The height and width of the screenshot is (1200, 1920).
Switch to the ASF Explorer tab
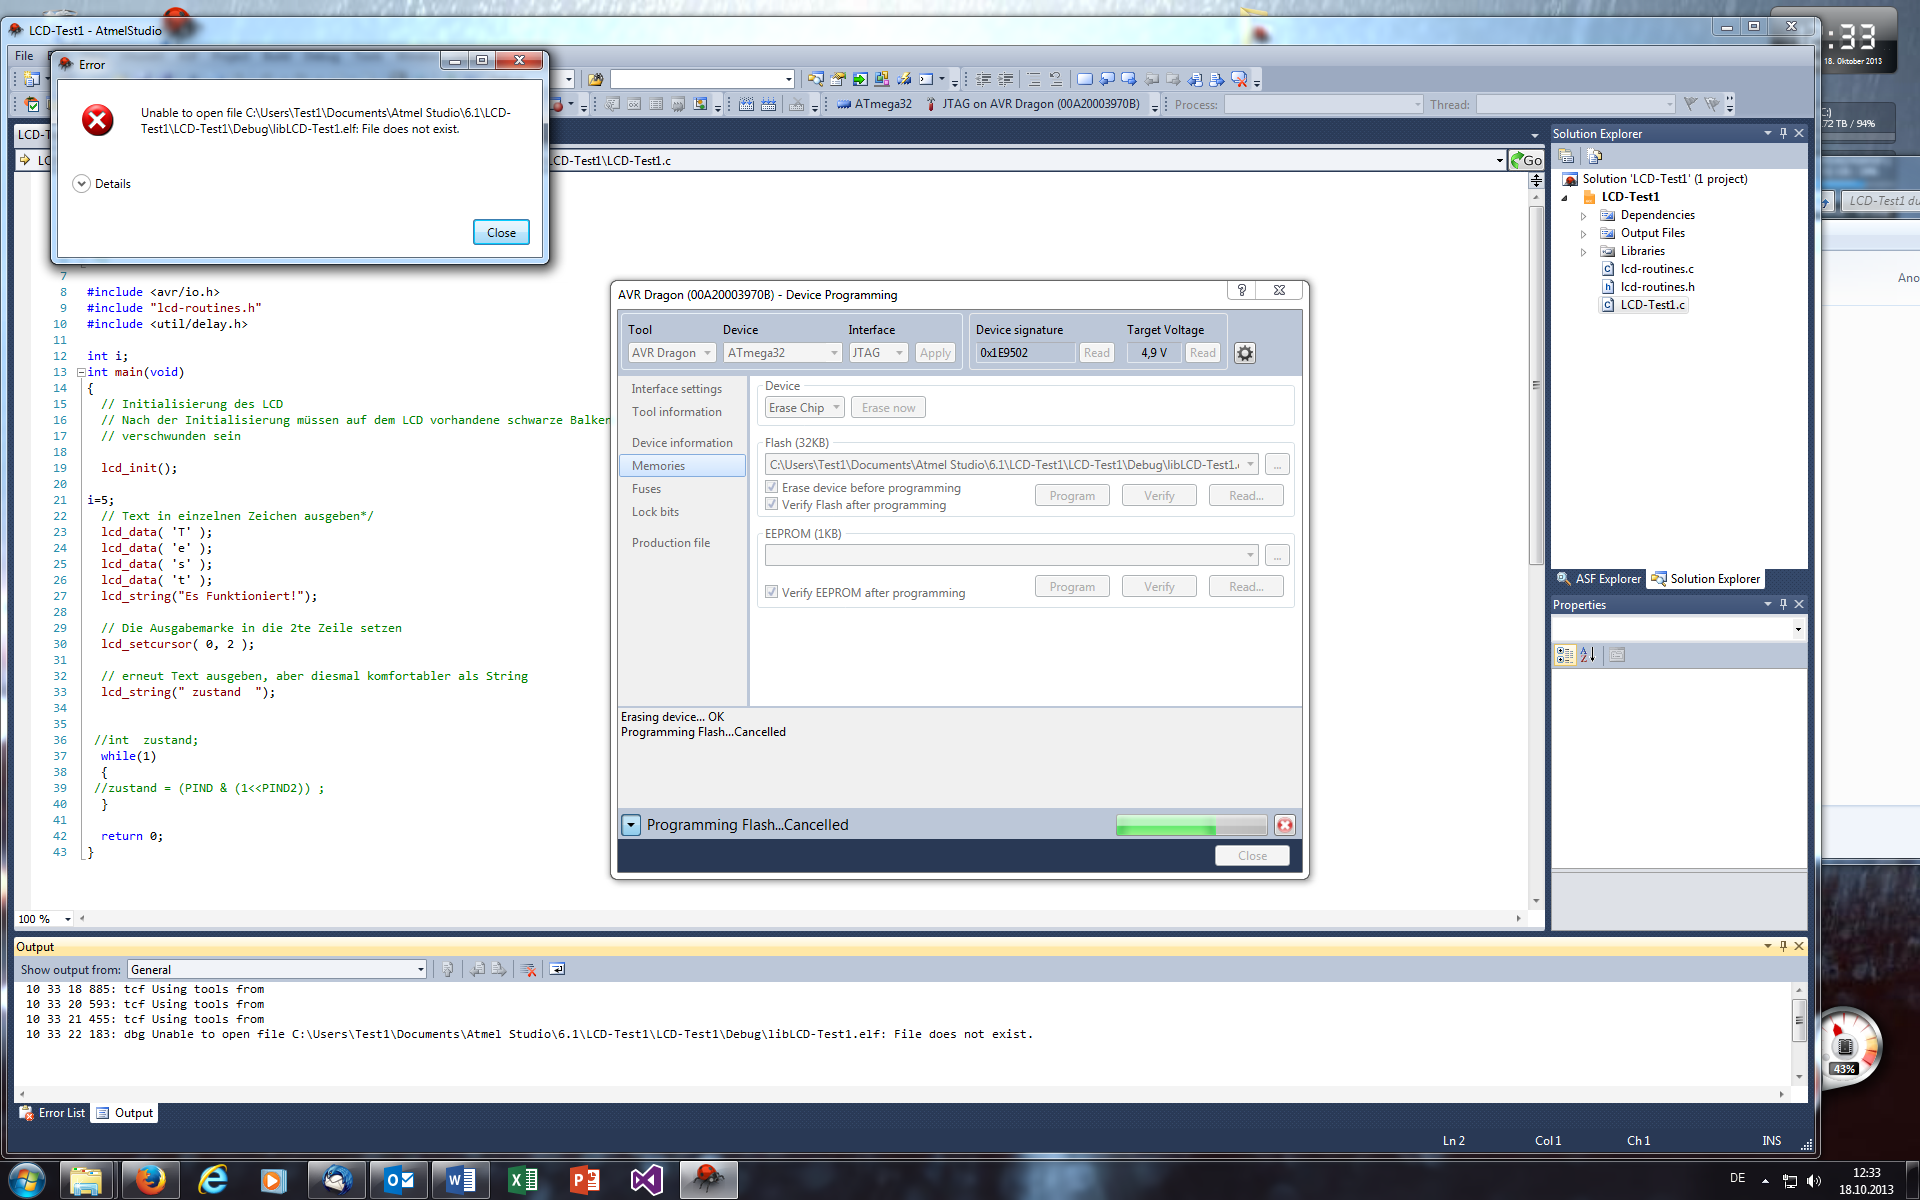(x=1599, y=579)
